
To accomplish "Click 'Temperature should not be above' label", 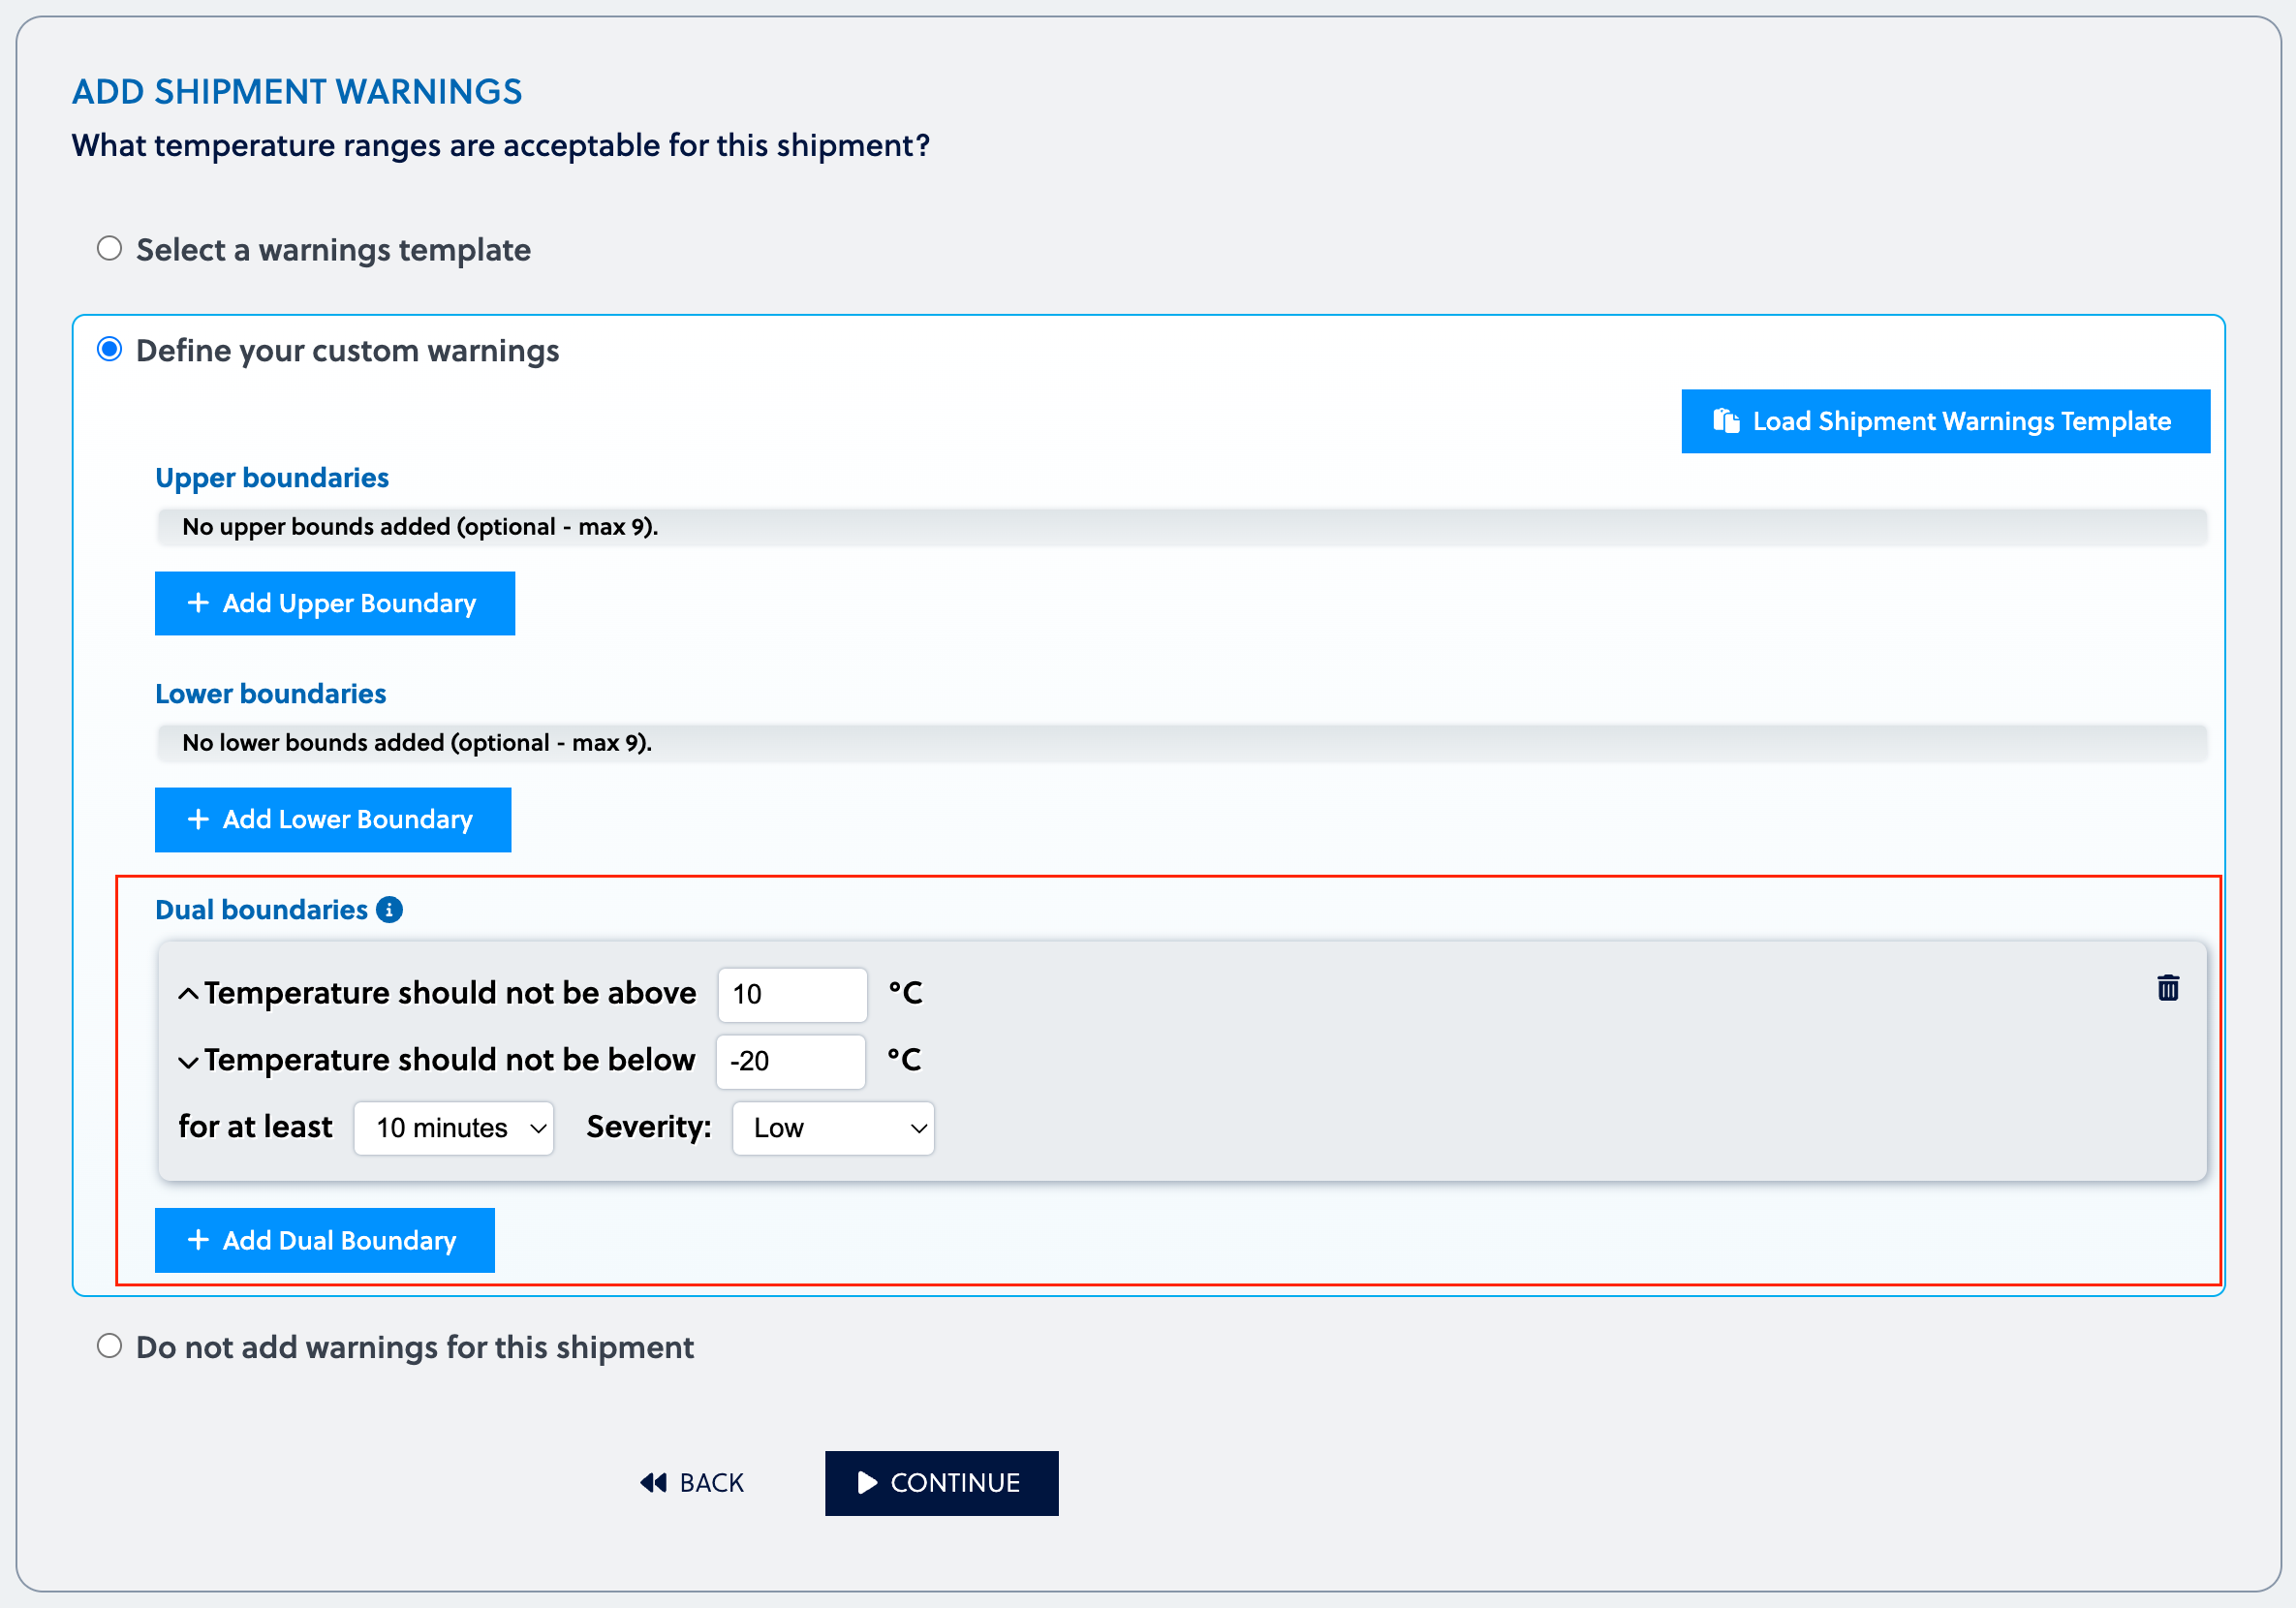I will [450, 993].
